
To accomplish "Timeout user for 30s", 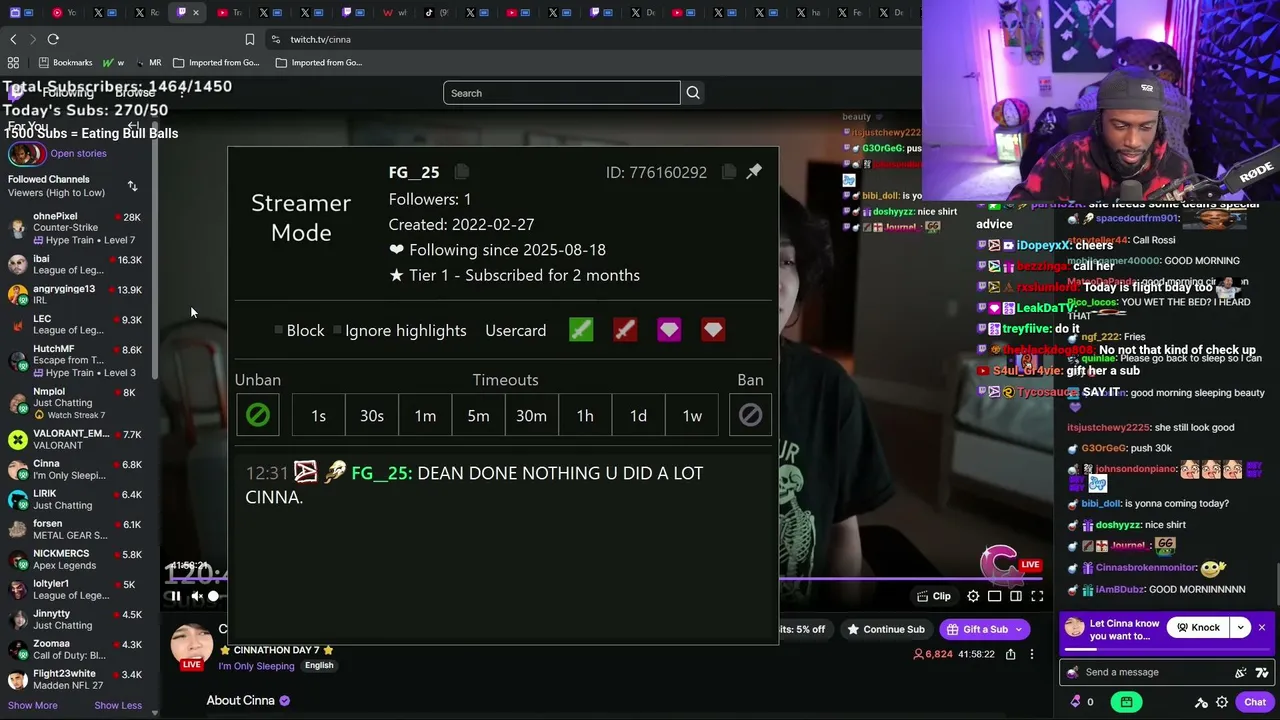I will (372, 415).
